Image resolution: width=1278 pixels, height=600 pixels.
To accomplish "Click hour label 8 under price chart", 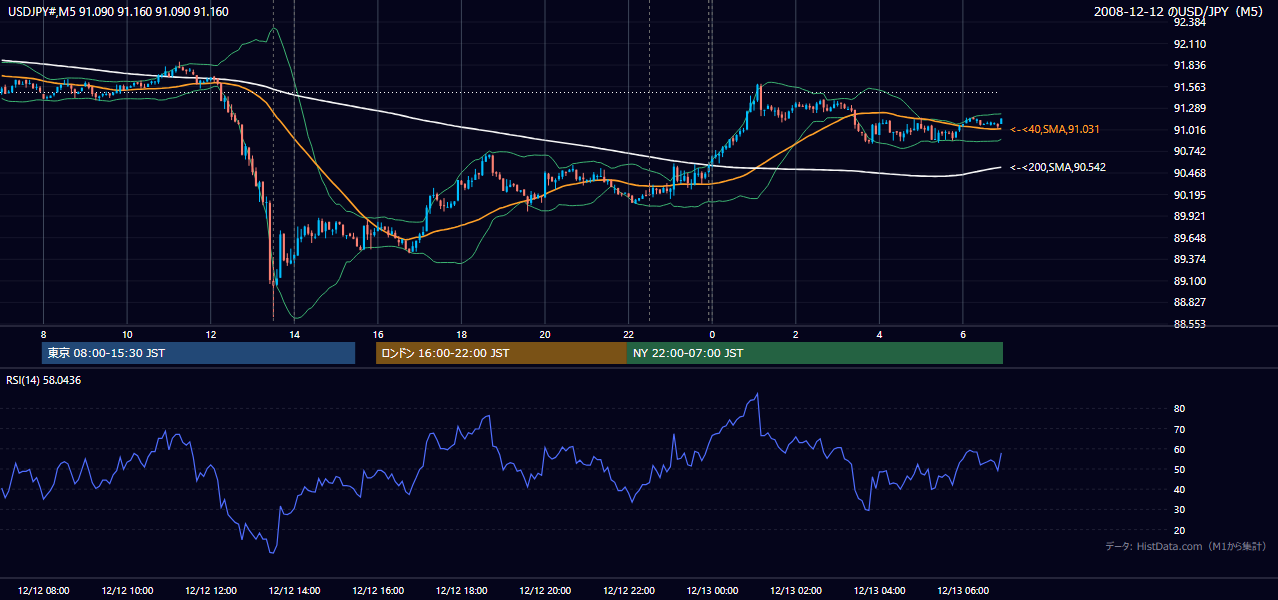I will 43,333.
